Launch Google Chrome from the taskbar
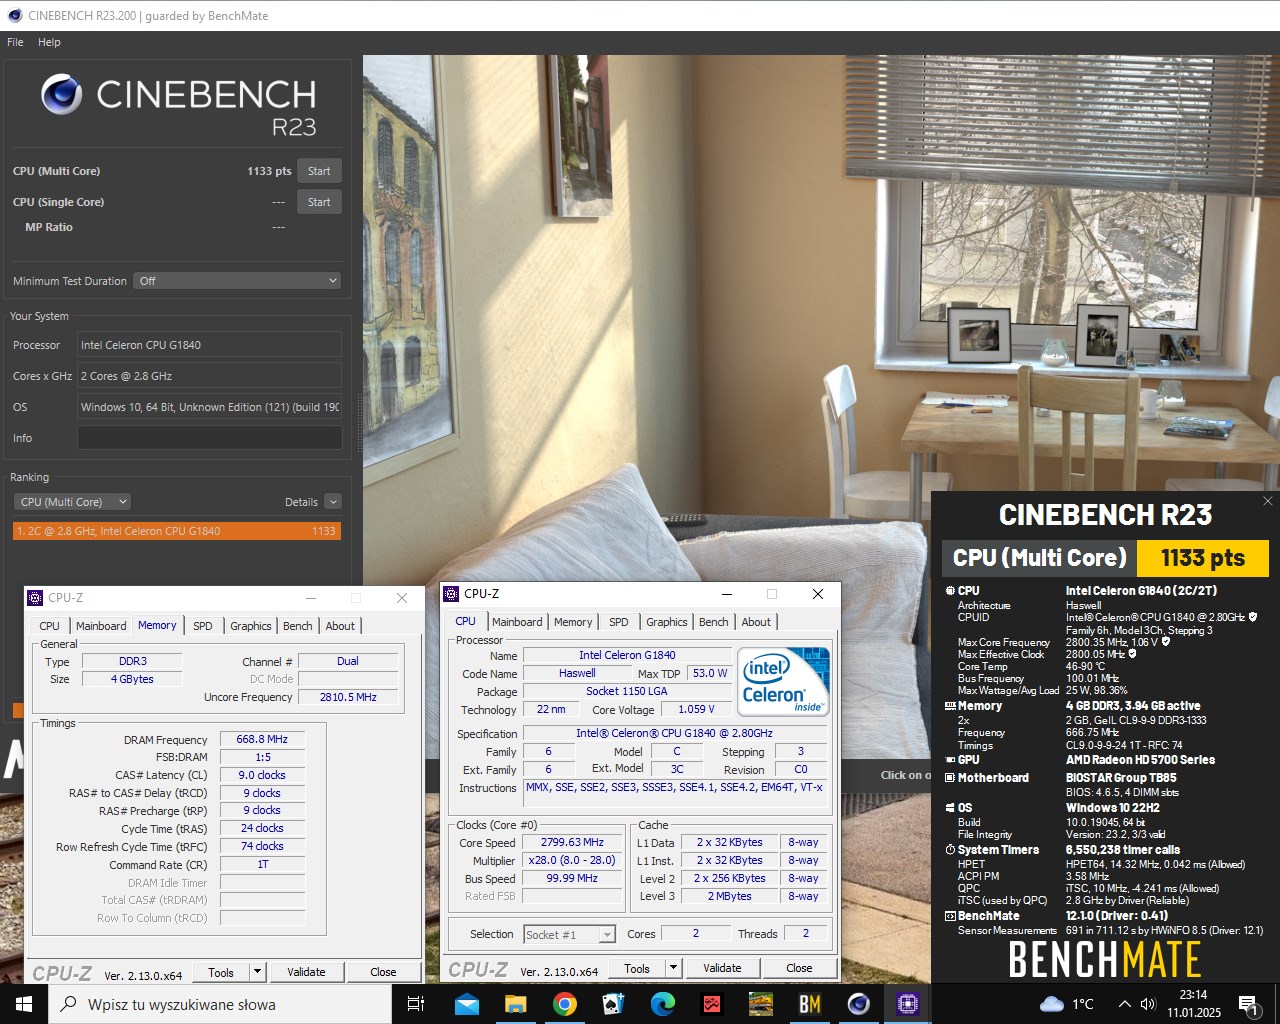Image resolution: width=1280 pixels, height=1024 pixels. click(565, 1004)
